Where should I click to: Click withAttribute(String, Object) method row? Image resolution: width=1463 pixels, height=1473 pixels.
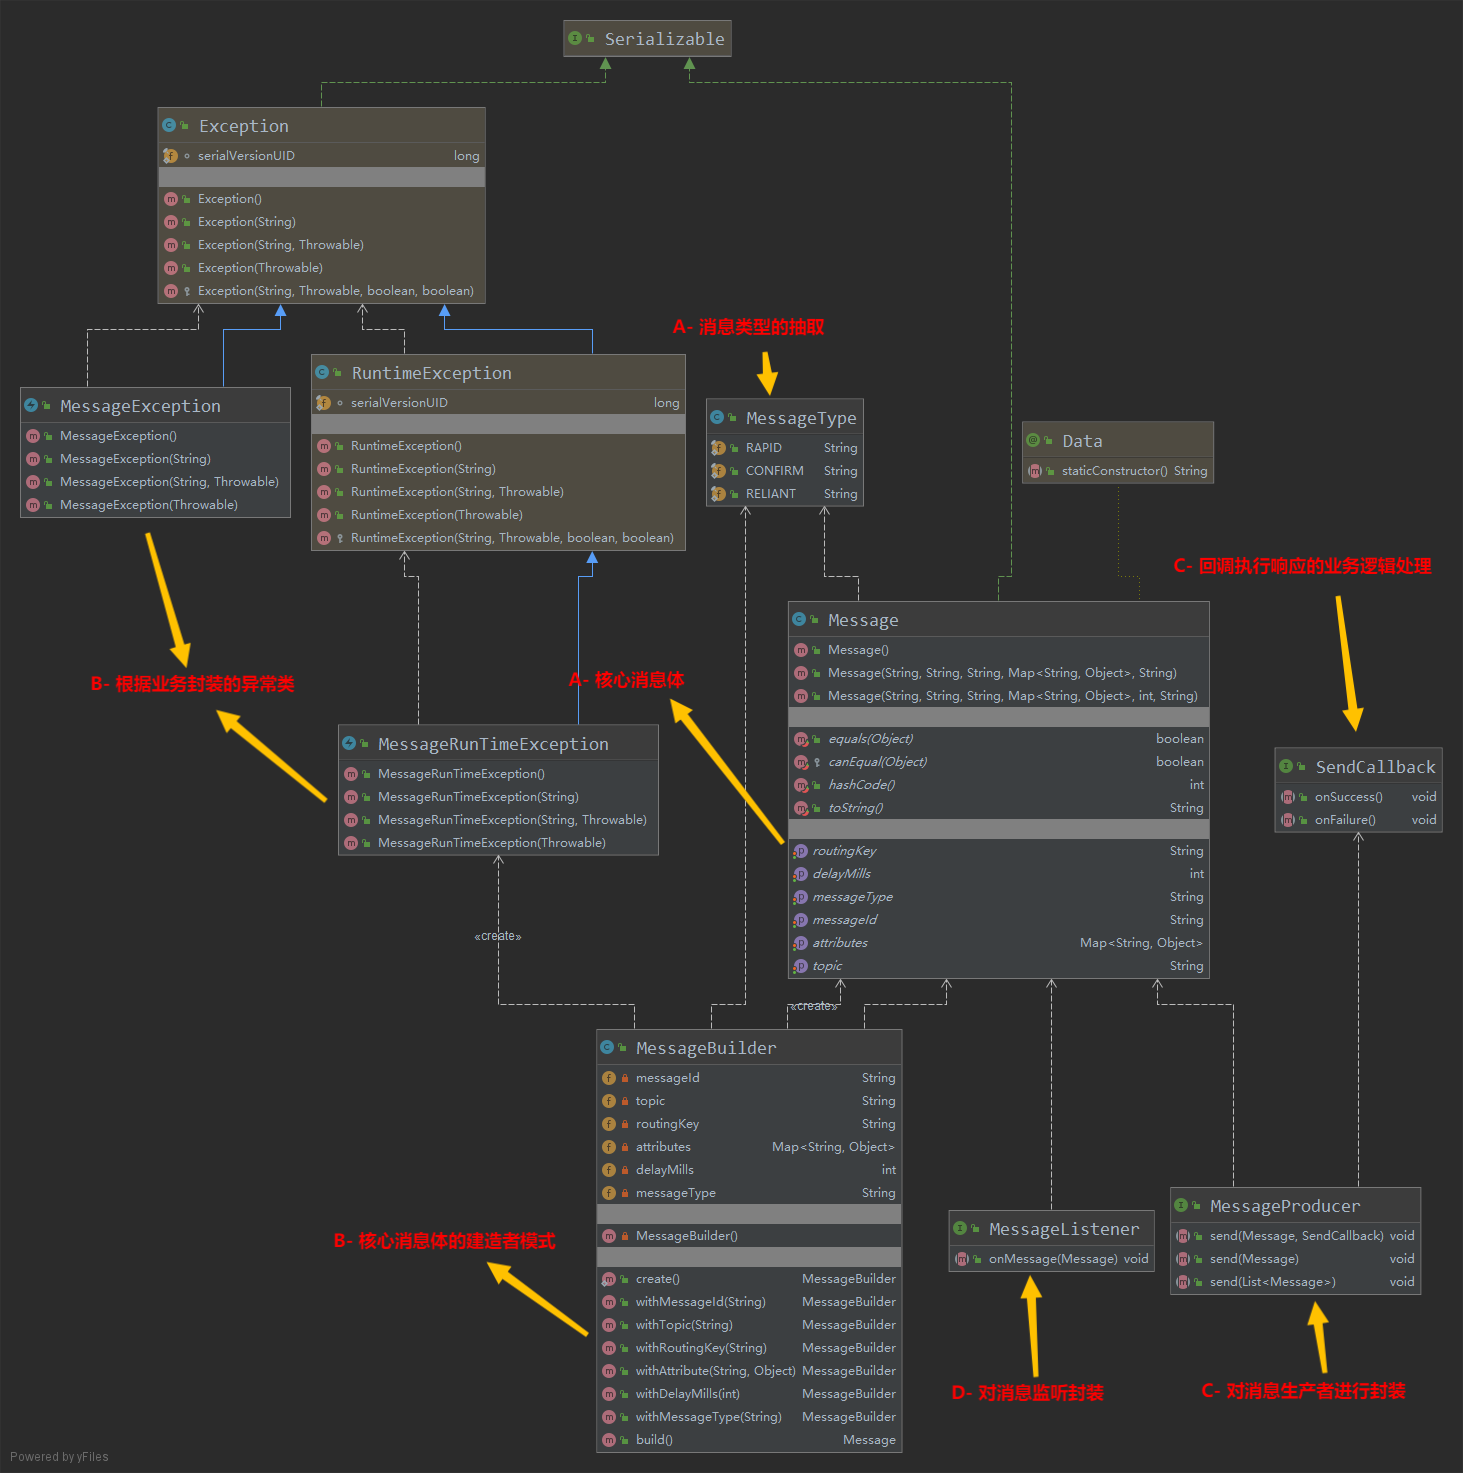[749, 1370]
